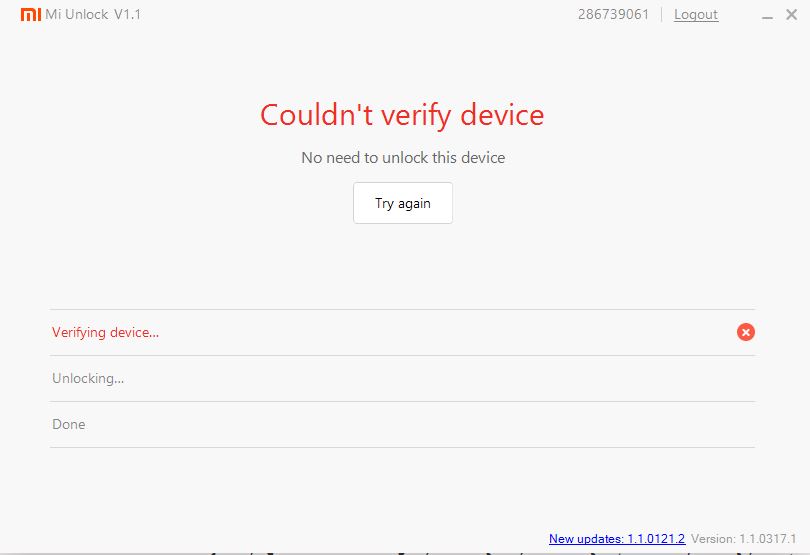Viewport: 810px width, 555px height.
Task: Click the divider line above 'Verifying device...'
Action: pos(402,310)
